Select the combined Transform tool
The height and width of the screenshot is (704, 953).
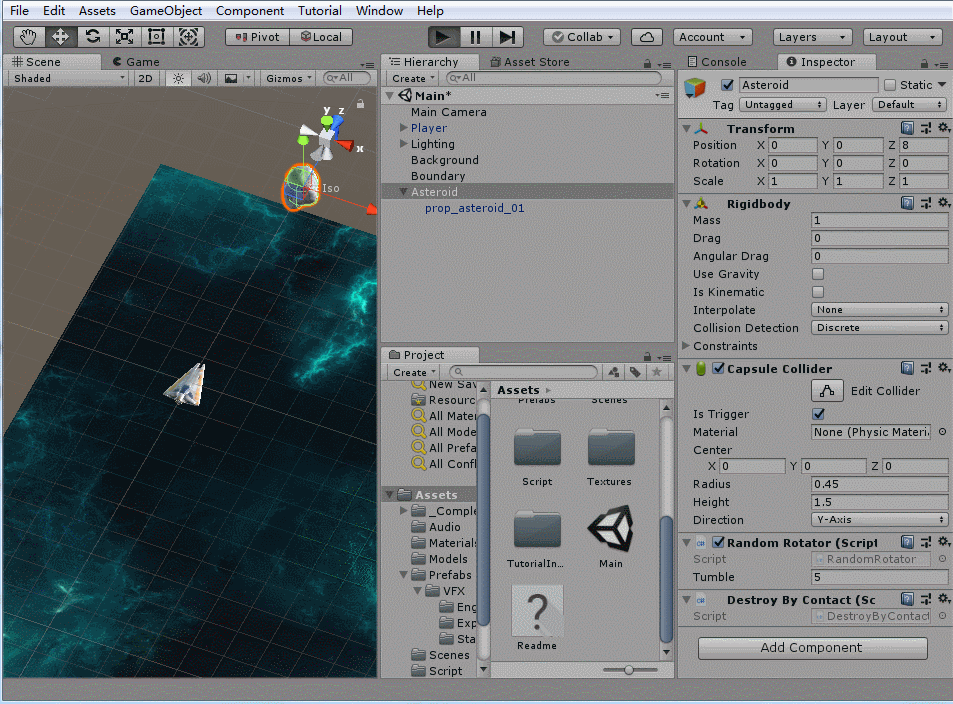click(x=188, y=37)
